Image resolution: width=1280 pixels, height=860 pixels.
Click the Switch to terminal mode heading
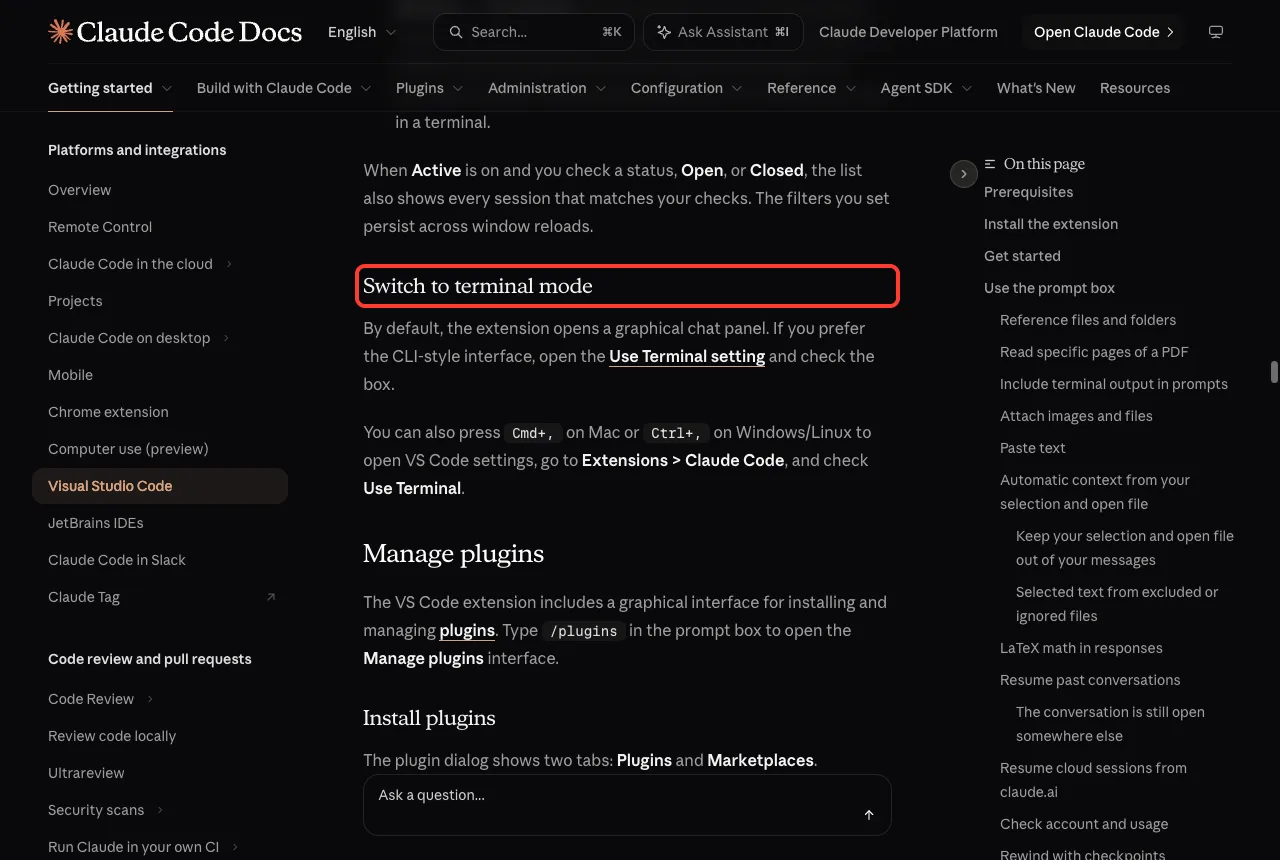pos(478,286)
